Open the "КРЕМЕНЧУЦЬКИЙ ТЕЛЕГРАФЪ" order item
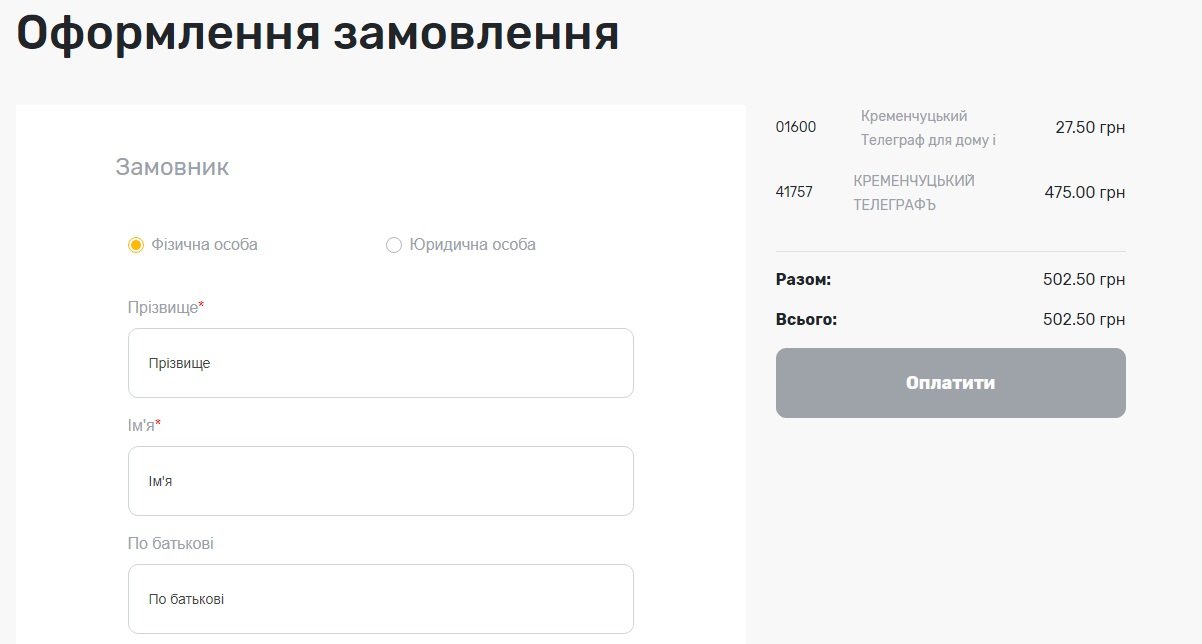The width and height of the screenshot is (1202, 644). [x=913, y=192]
